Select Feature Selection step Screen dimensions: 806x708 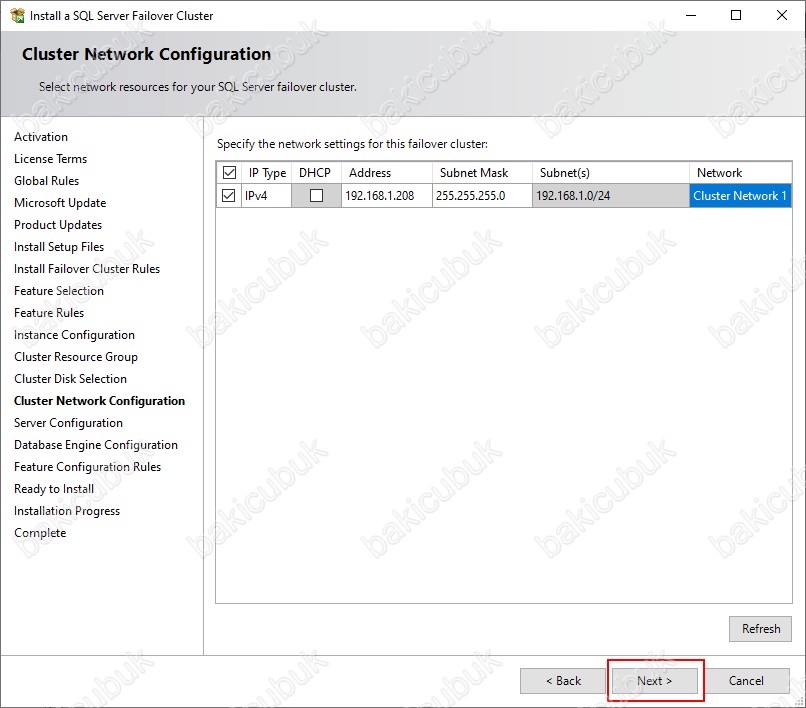point(59,291)
